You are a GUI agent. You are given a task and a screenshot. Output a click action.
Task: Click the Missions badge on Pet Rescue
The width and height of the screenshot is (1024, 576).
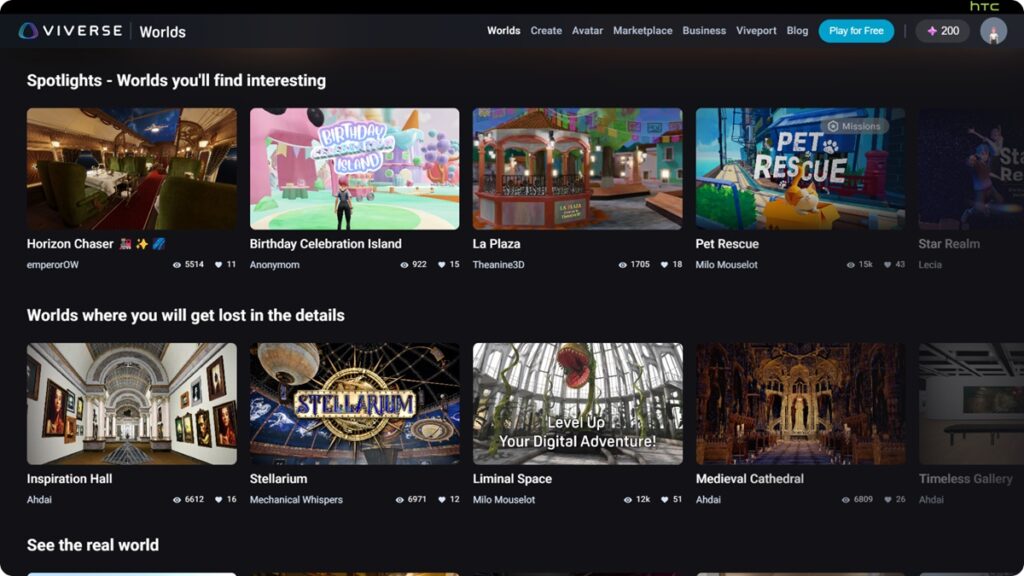(x=854, y=126)
